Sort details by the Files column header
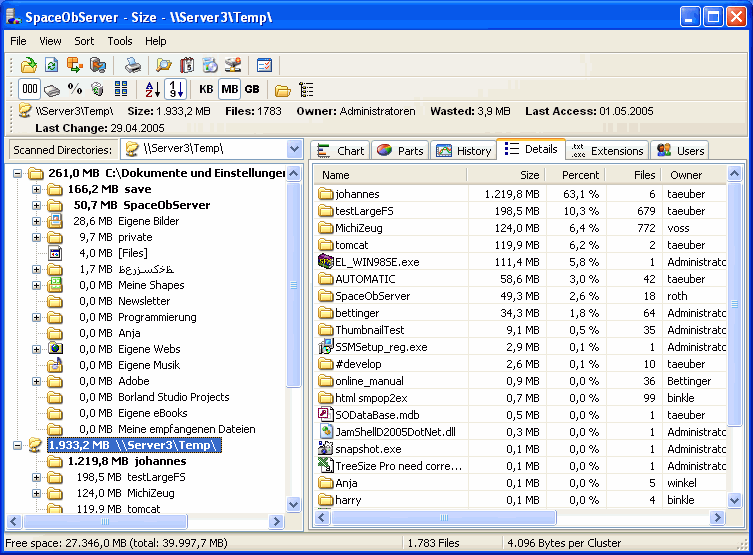753x555 pixels. (633, 175)
